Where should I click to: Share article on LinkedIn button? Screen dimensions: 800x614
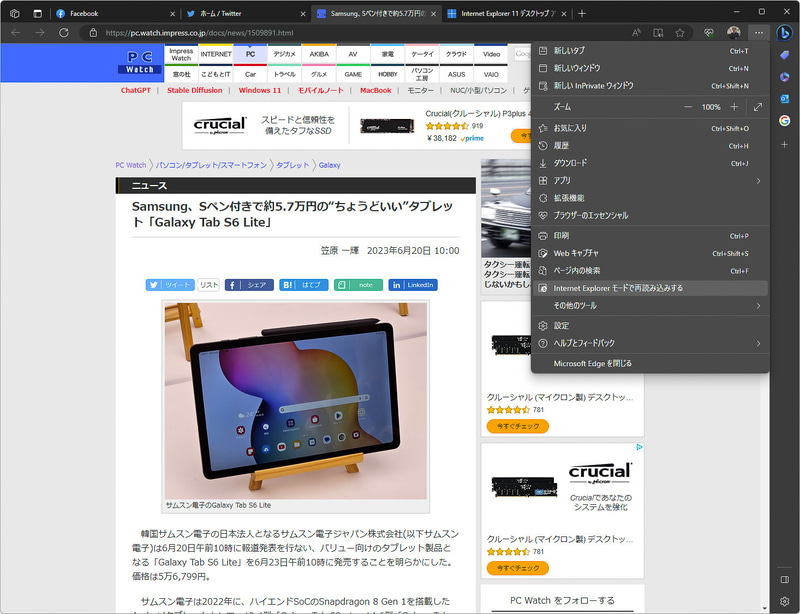[413, 285]
